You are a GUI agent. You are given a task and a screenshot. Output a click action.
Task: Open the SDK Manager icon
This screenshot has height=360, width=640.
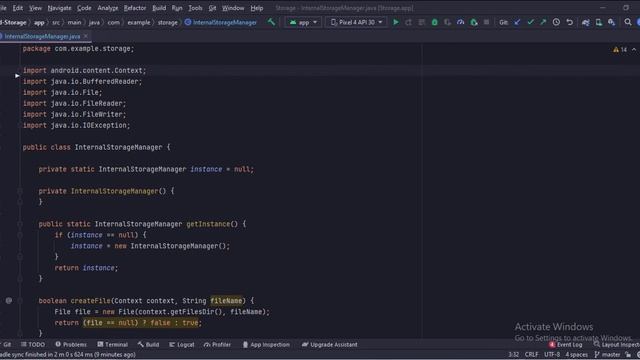[x=611, y=22]
